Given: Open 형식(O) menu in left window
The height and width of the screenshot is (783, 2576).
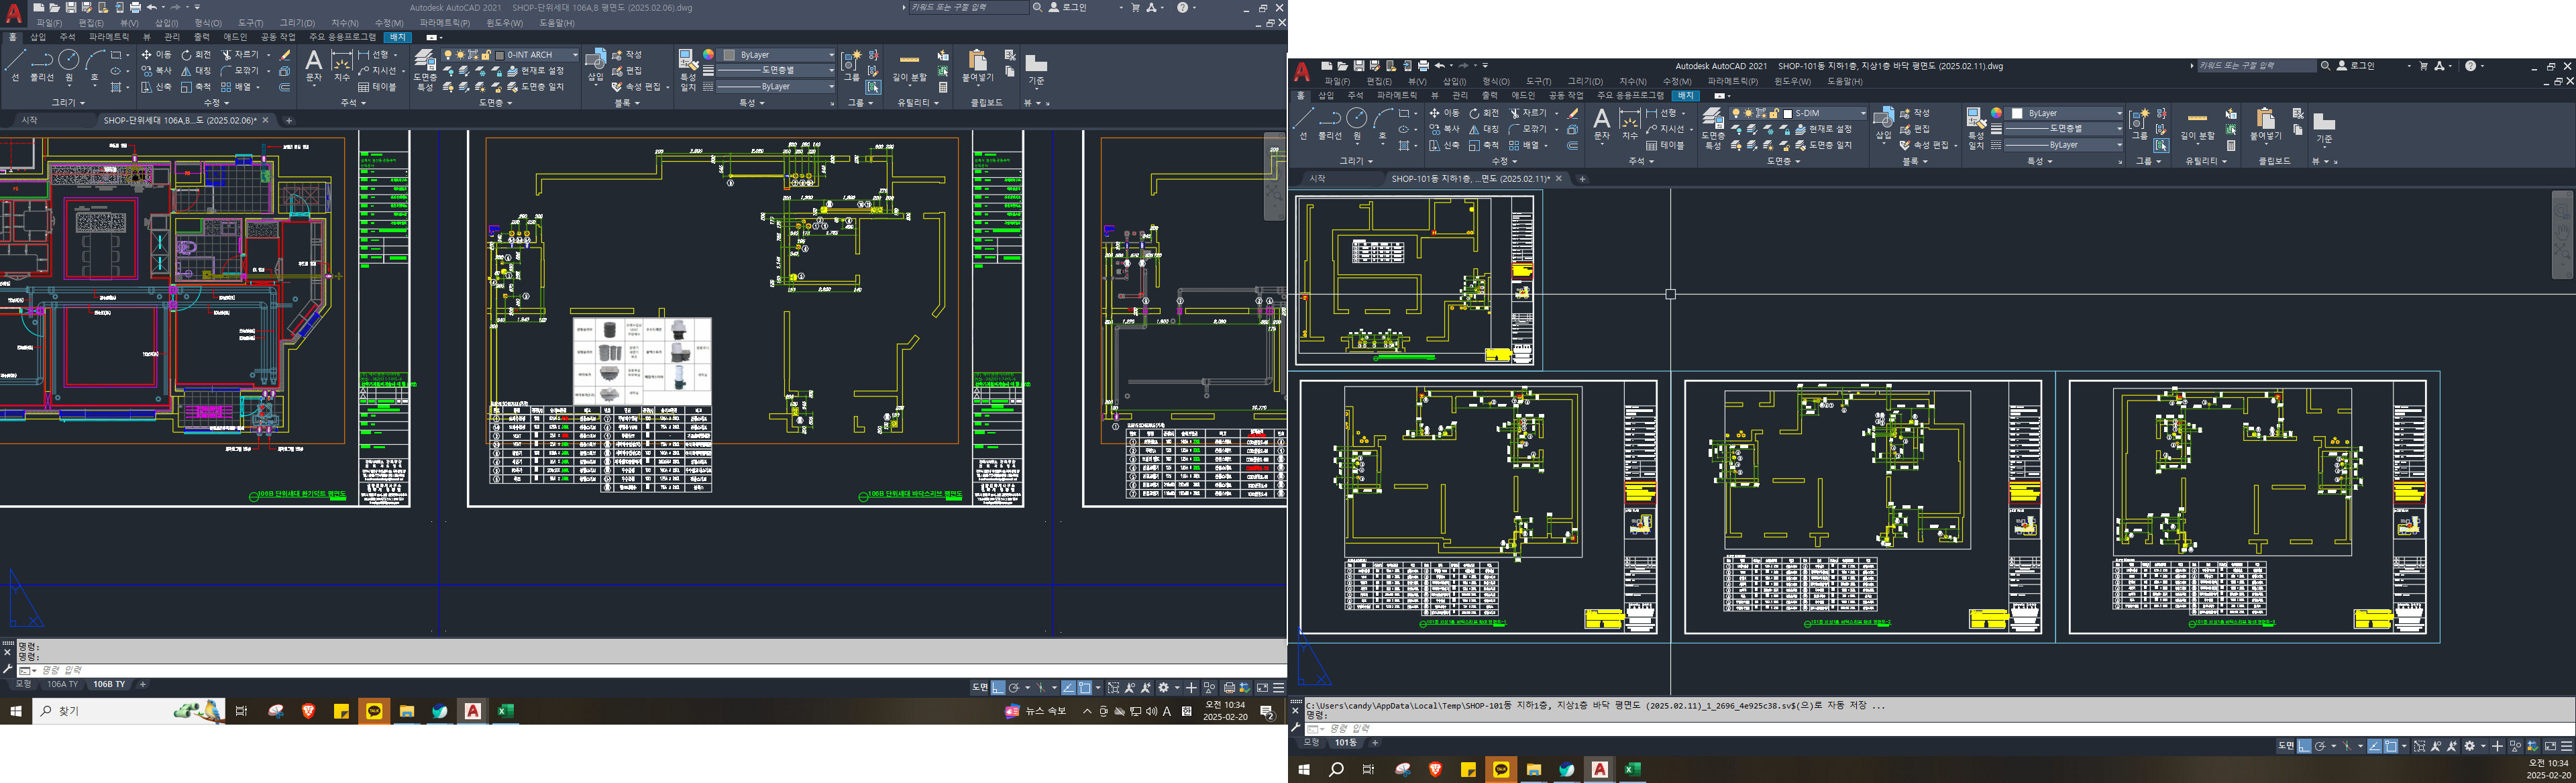Looking at the screenshot, I should (x=208, y=23).
